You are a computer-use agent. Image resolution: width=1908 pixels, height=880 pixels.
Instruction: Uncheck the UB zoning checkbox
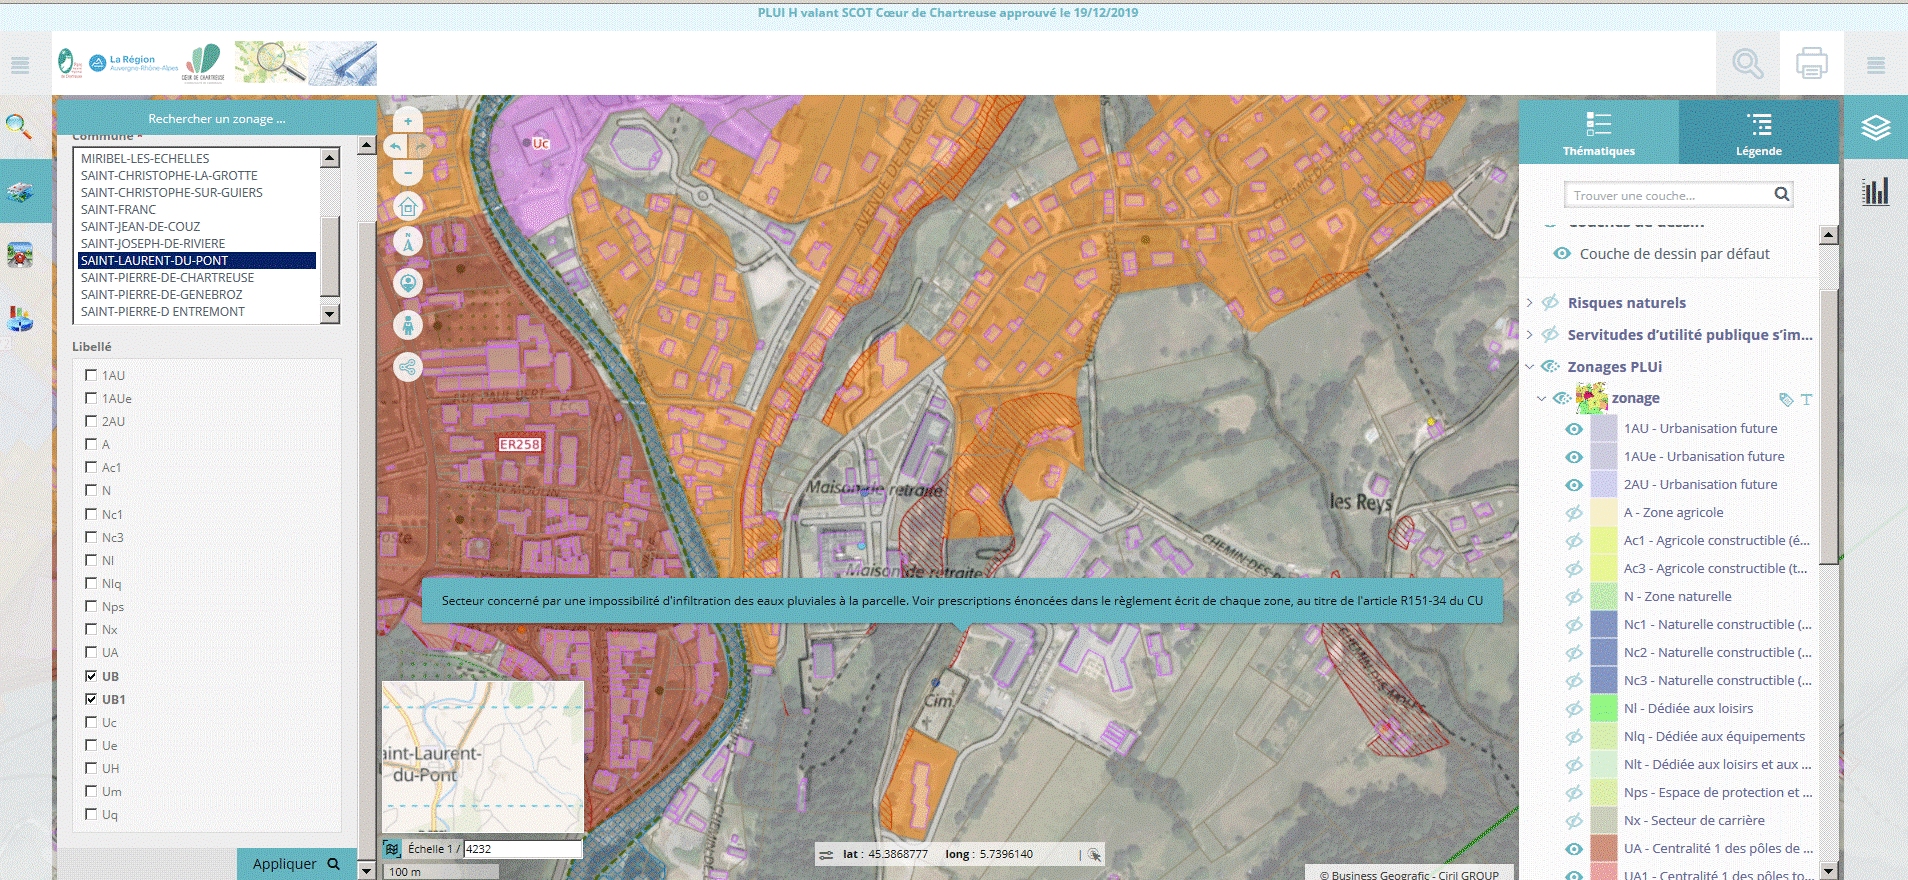click(x=91, y=676)
